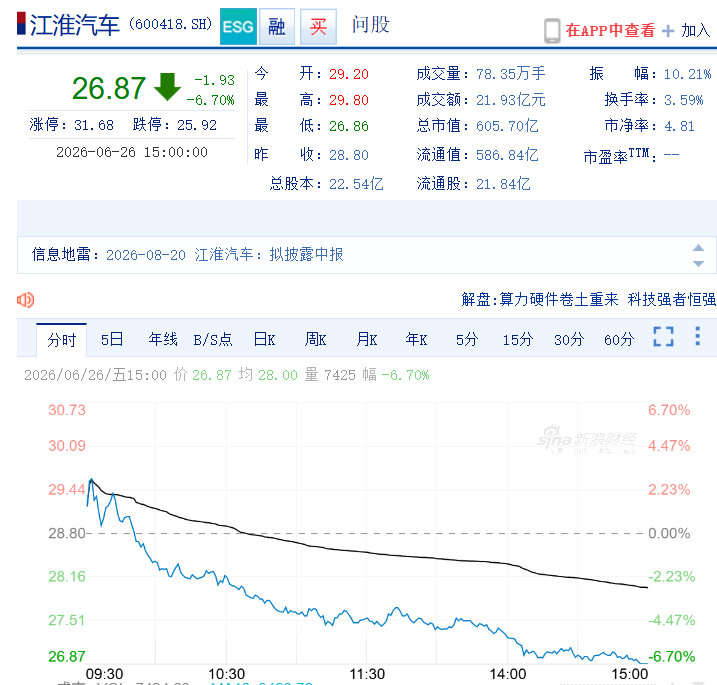
Task: Open 解盘 market commentary headline link
Action: (x=589, y=300)
